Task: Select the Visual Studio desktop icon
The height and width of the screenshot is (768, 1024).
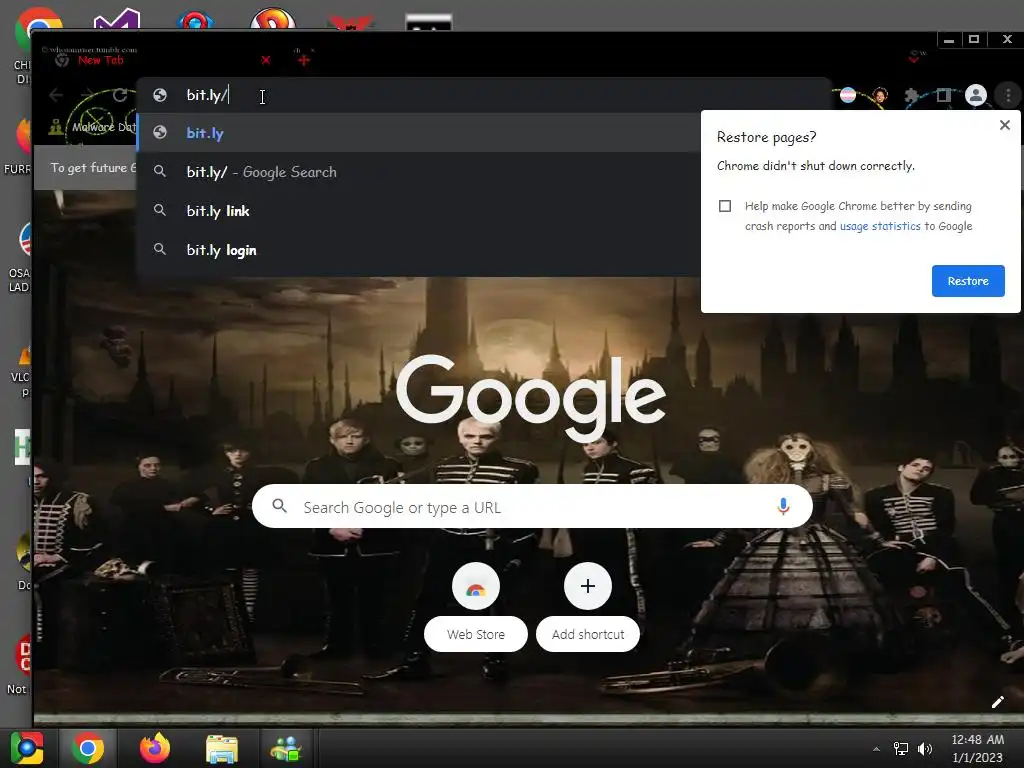Action: tap(116, 20)
